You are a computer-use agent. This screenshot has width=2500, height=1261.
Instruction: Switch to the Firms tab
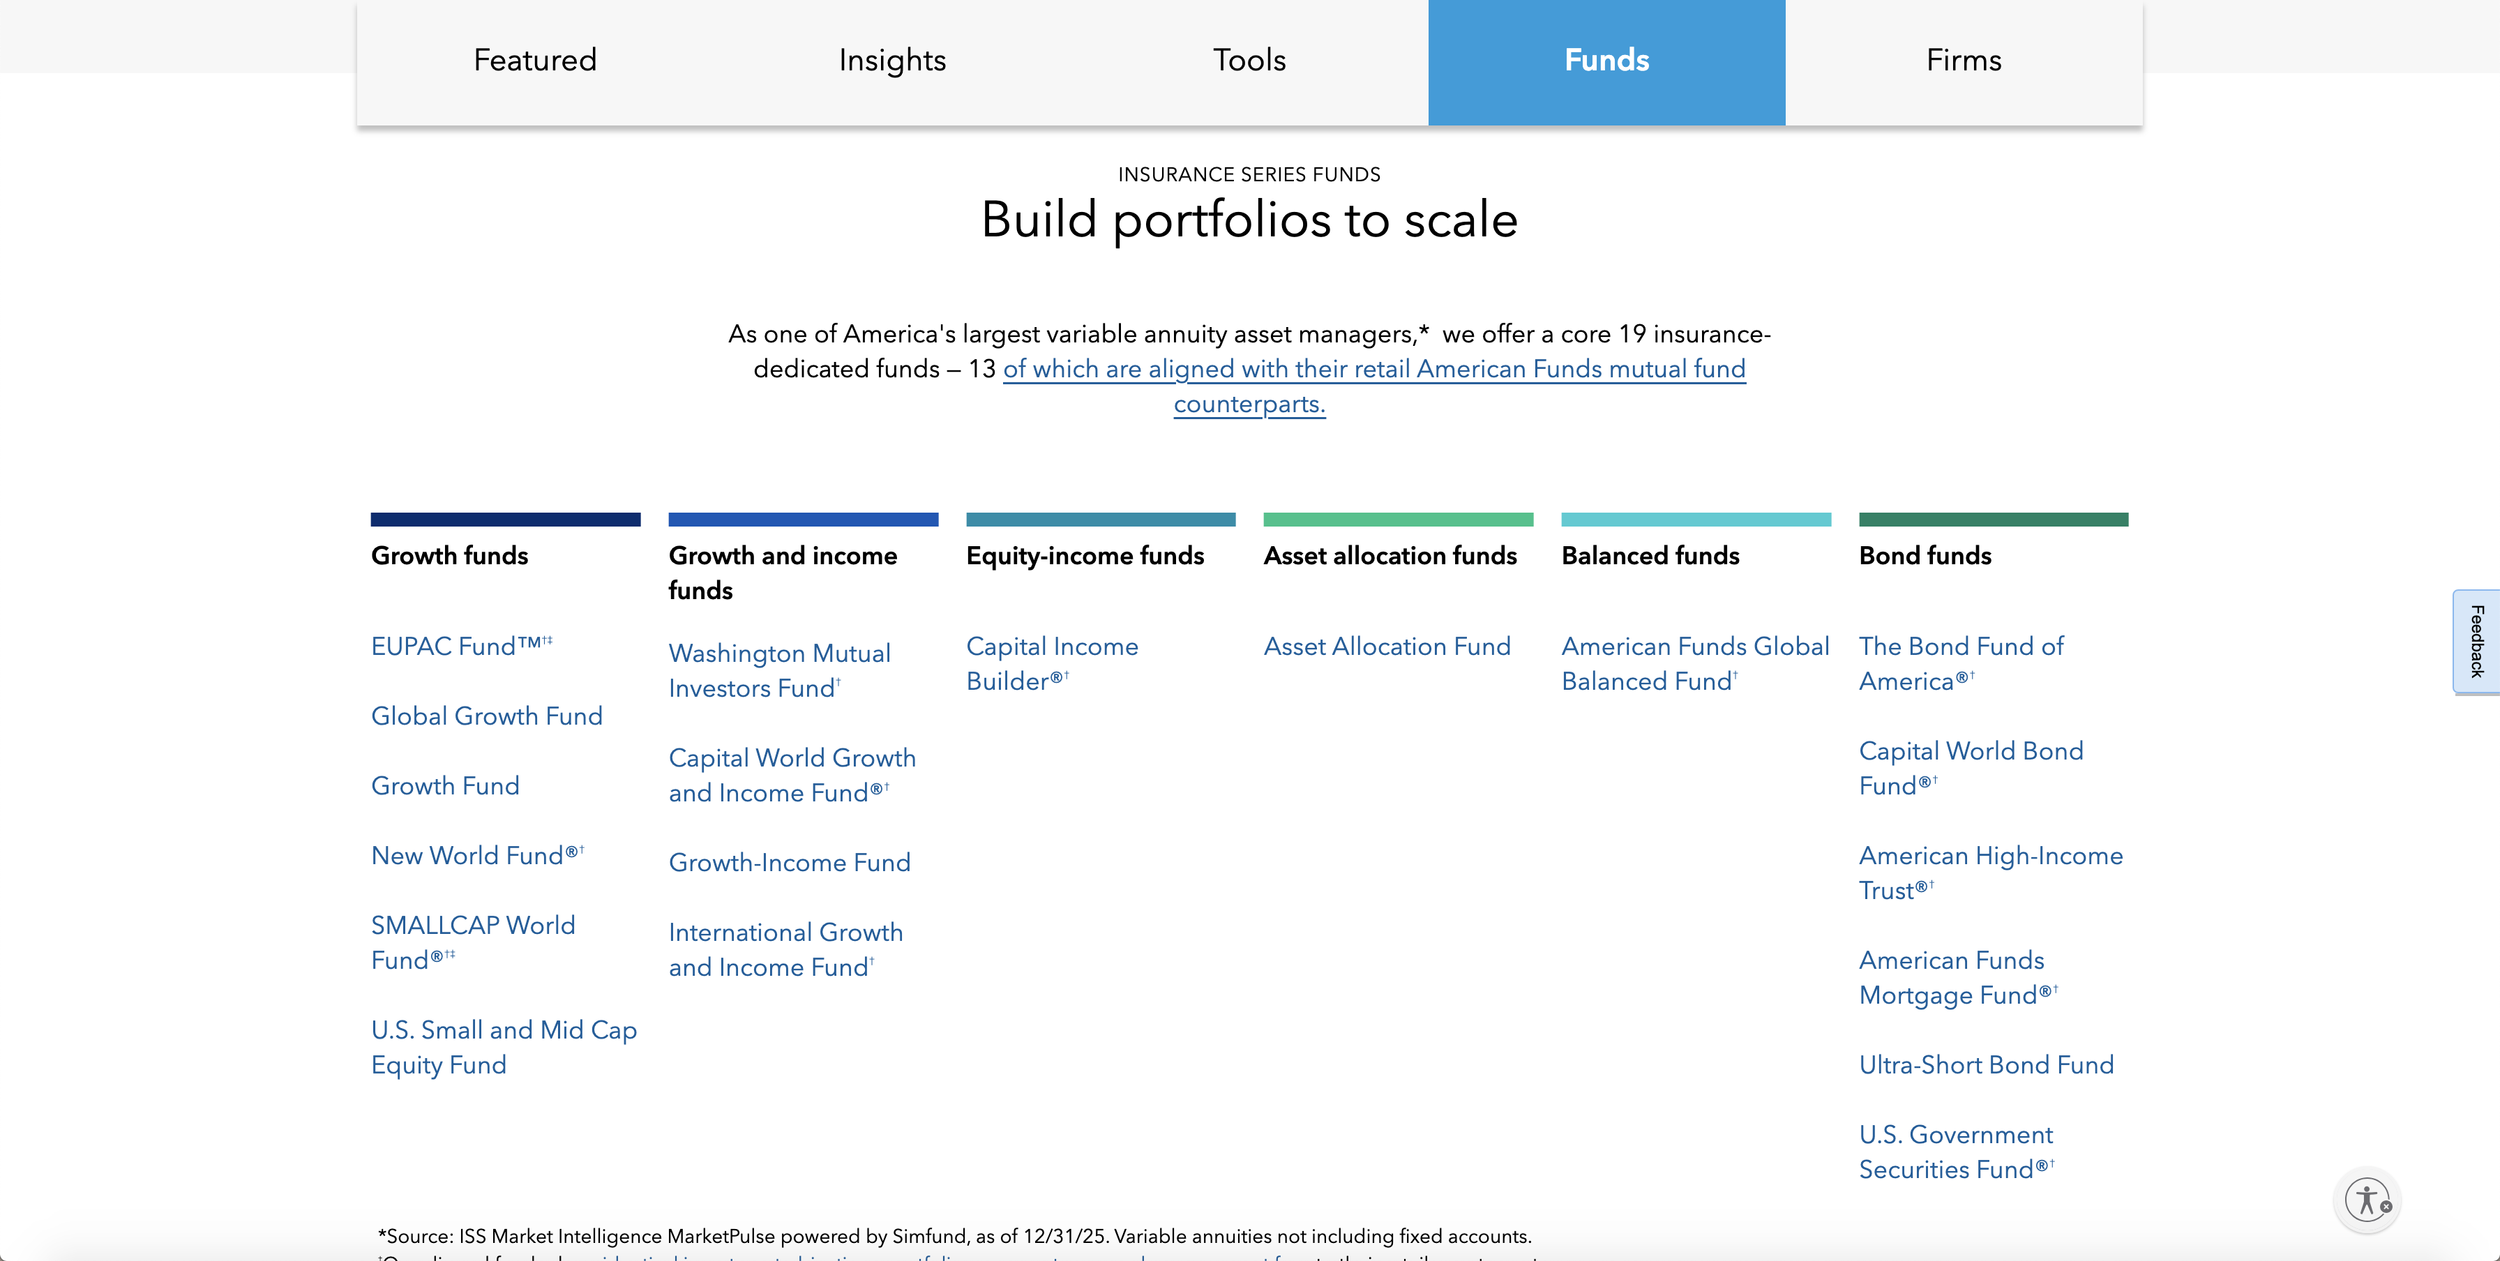click(1964, 61)
